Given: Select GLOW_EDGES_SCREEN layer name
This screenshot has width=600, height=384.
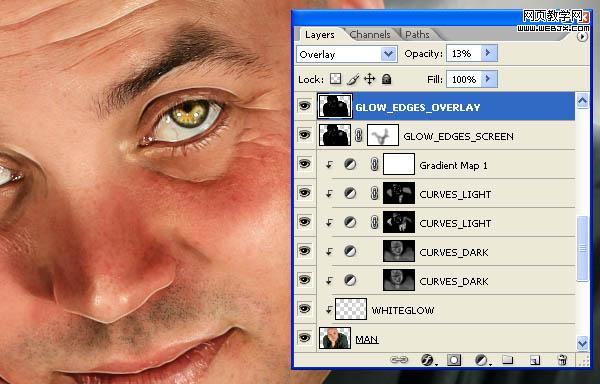Looking at the screenshot, I should click(x=458, y=137).
